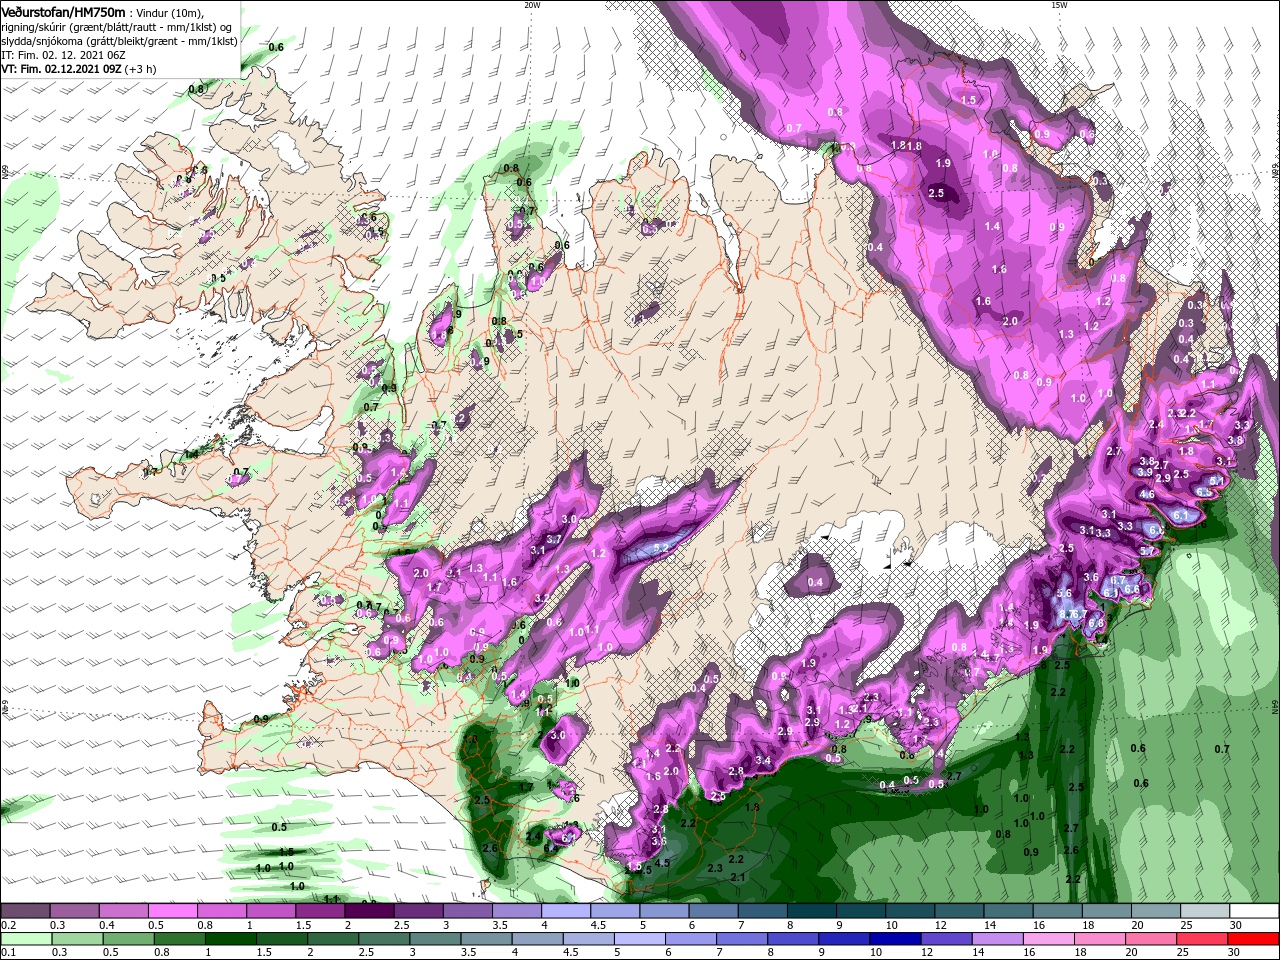Pick the 12 swatch in the top legend row
The height and width of the screenshot is (960, 1280).
960,911
